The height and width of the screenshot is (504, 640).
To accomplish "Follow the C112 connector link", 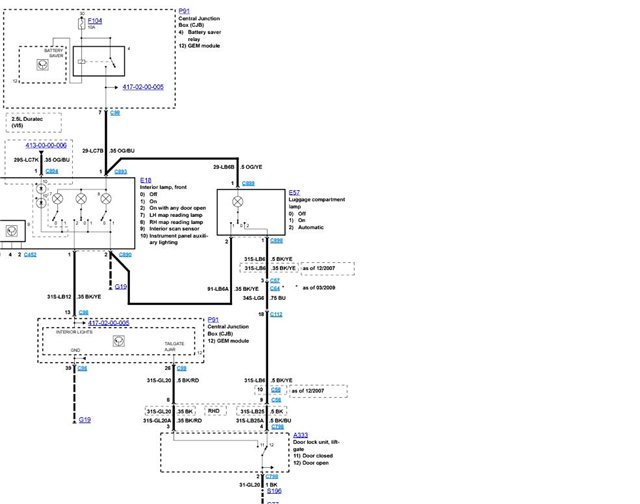I will point(276,314).
